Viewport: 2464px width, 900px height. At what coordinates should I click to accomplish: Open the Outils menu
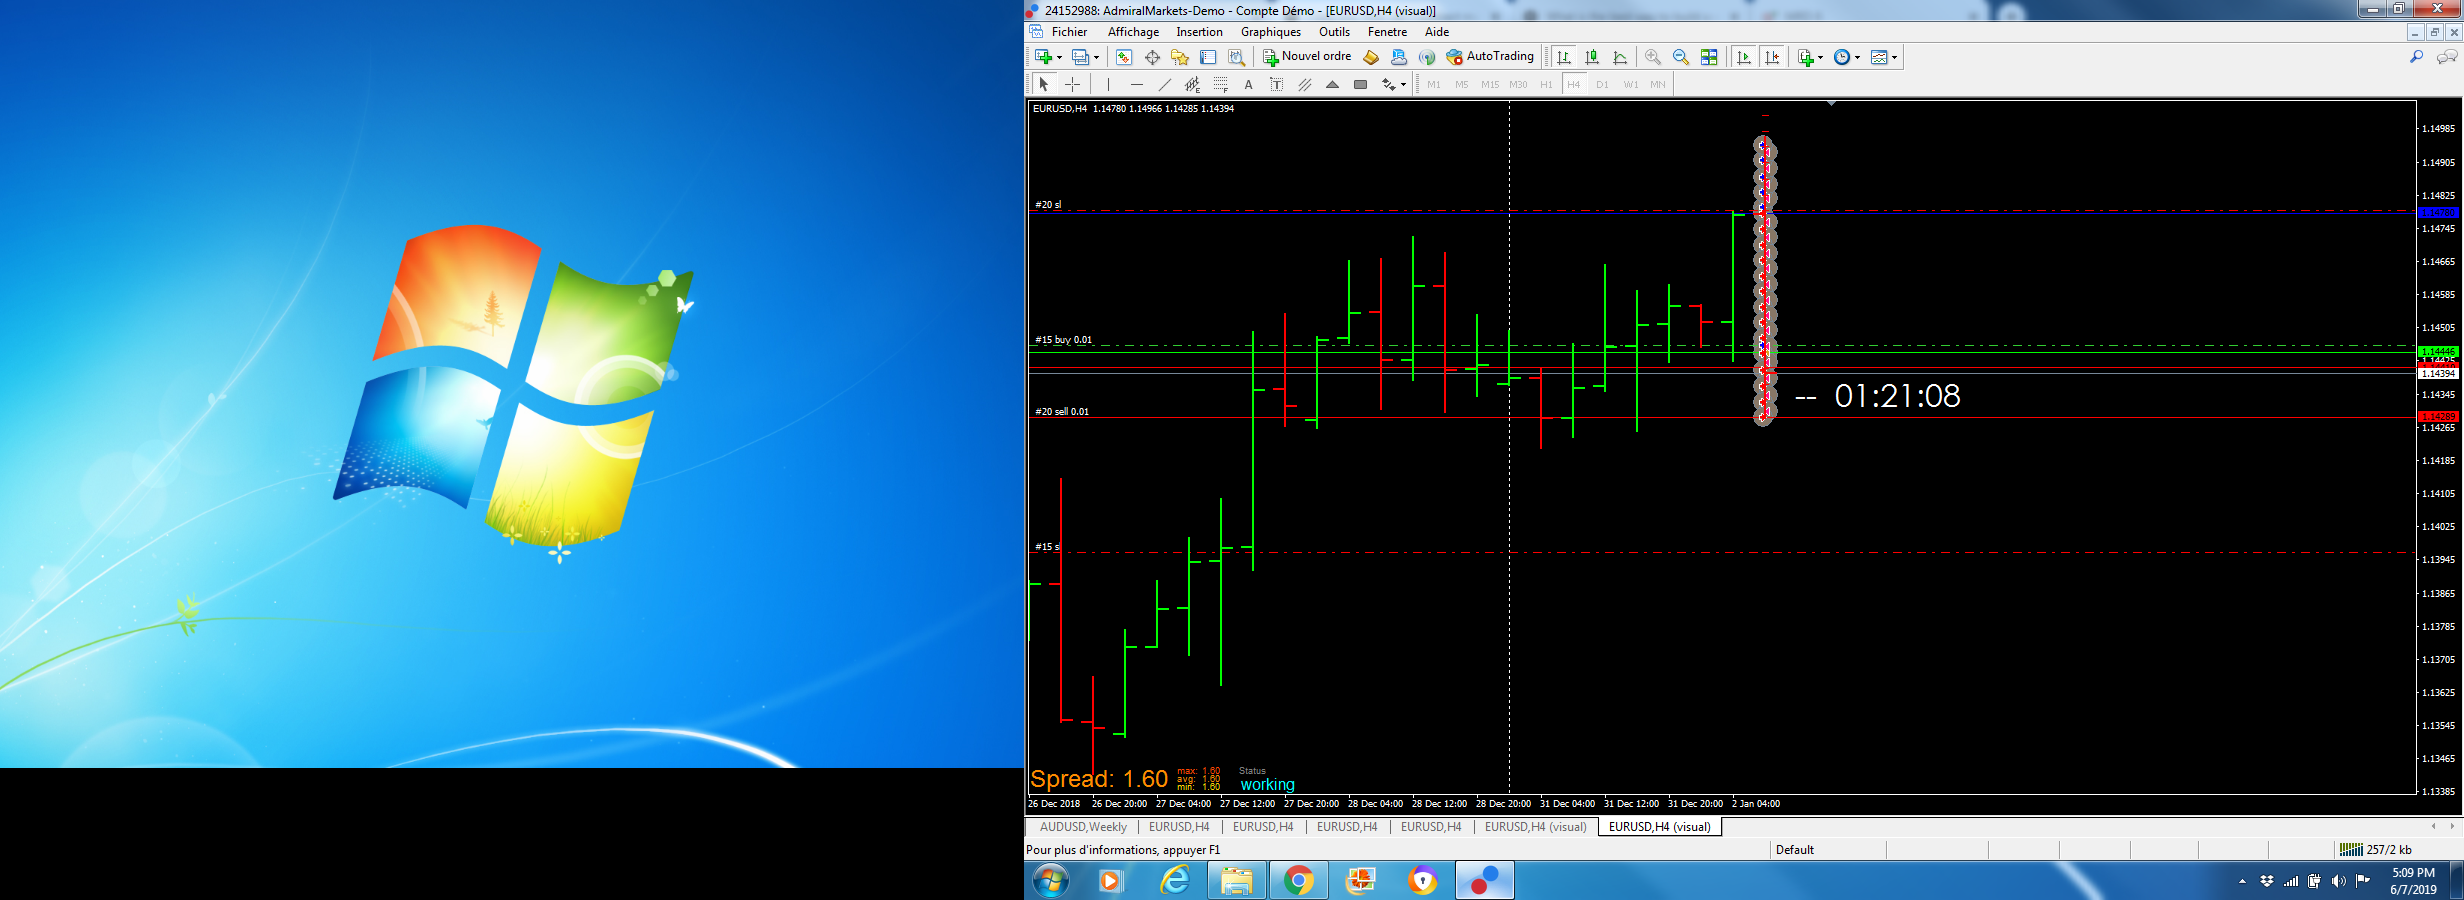pos(1334,32)
